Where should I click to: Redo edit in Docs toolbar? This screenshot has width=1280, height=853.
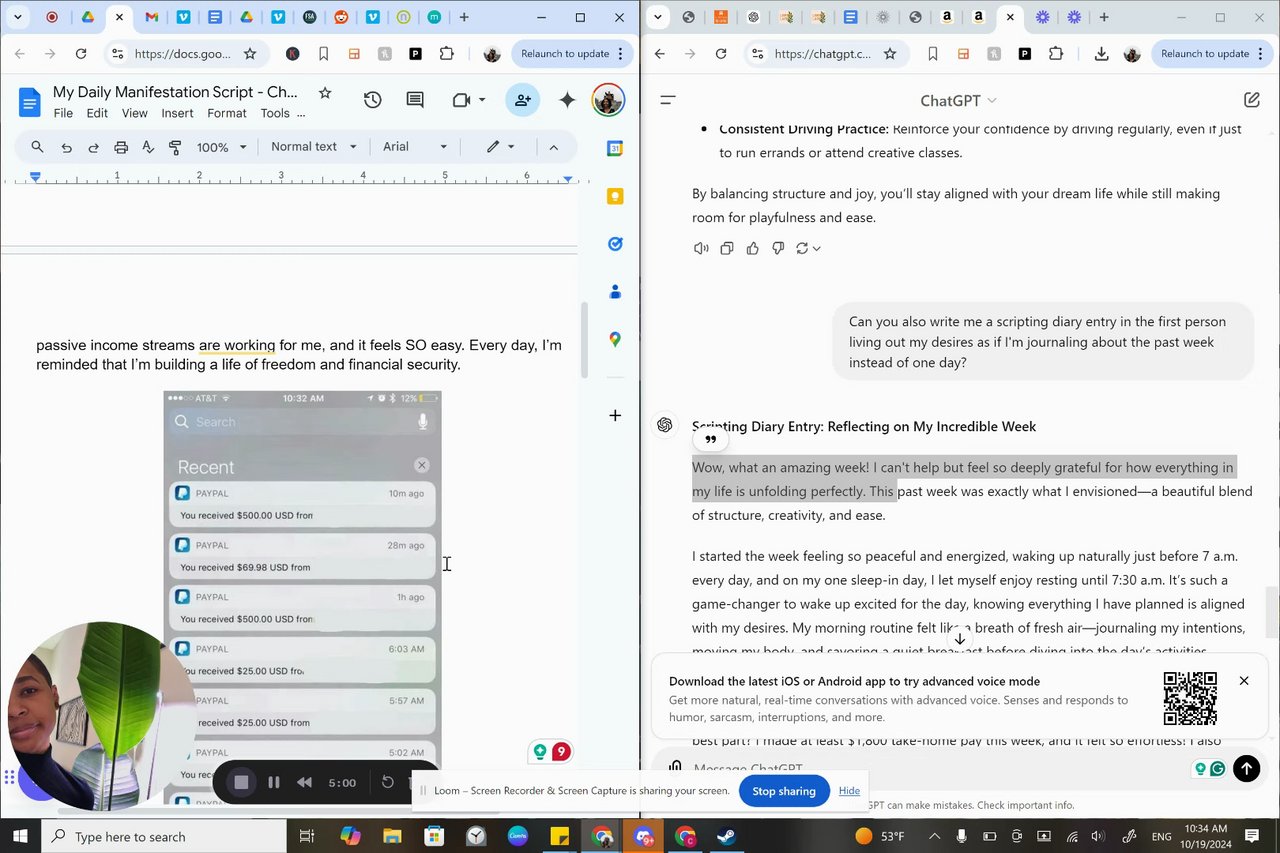click(93, 147)
